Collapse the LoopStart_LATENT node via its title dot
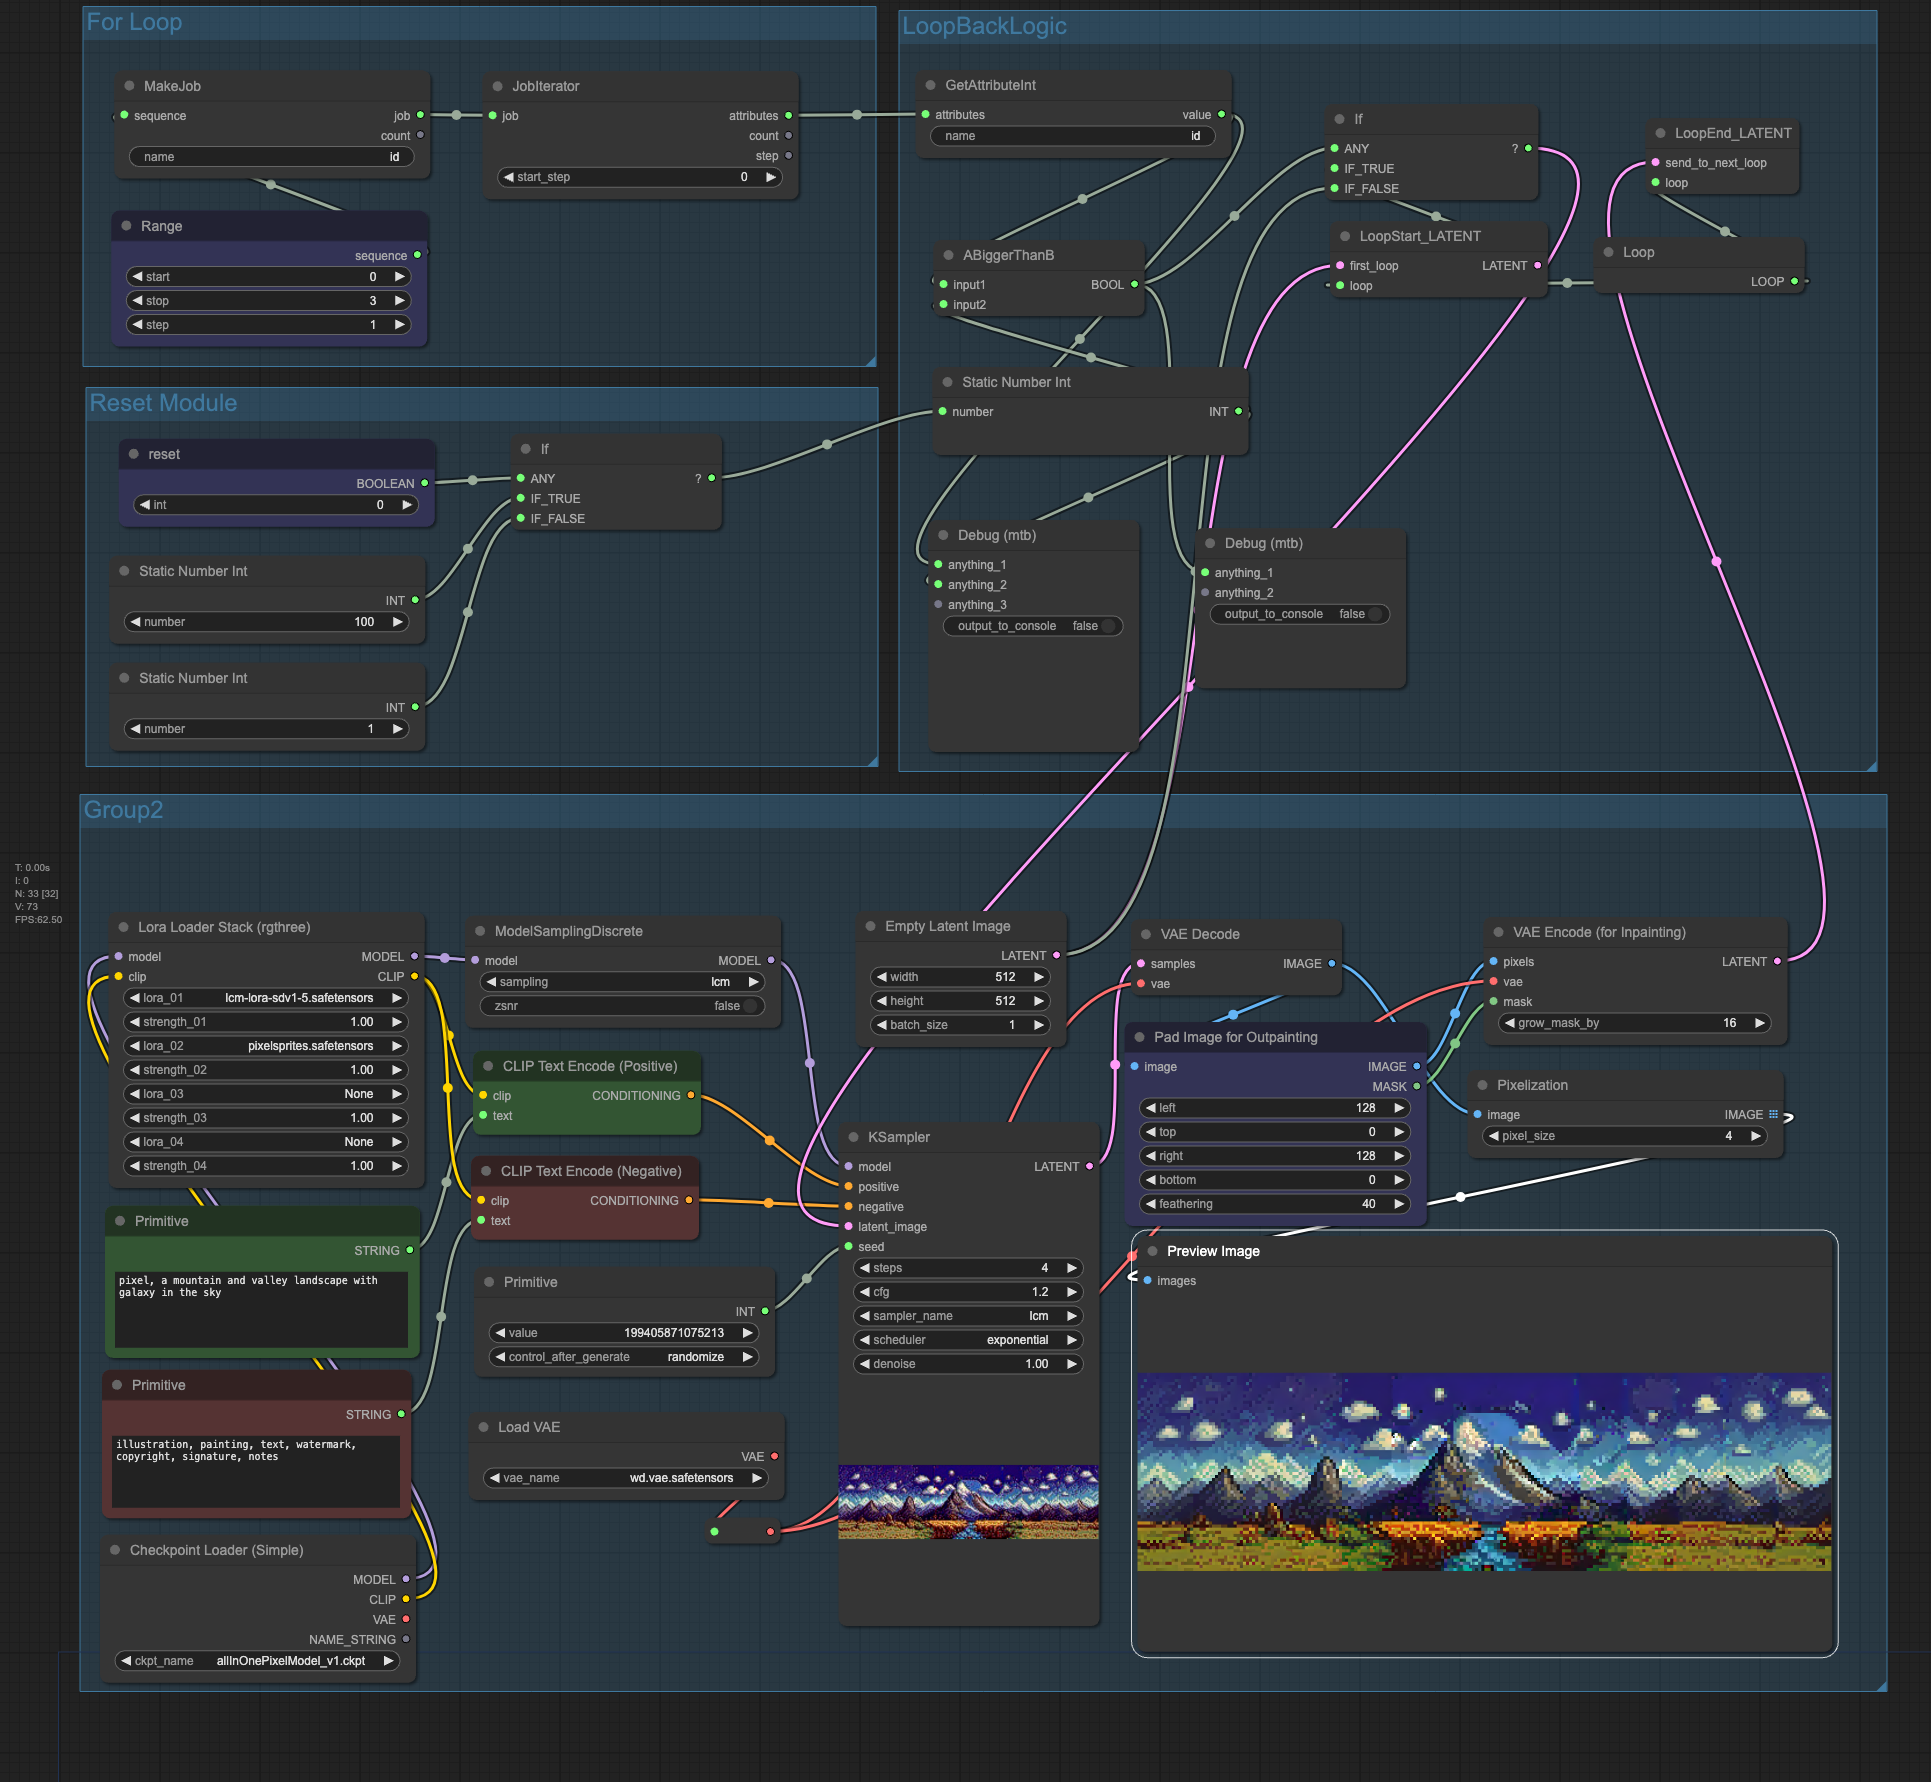This screenshot has width=1931, height=1782. coord(1345,236)
